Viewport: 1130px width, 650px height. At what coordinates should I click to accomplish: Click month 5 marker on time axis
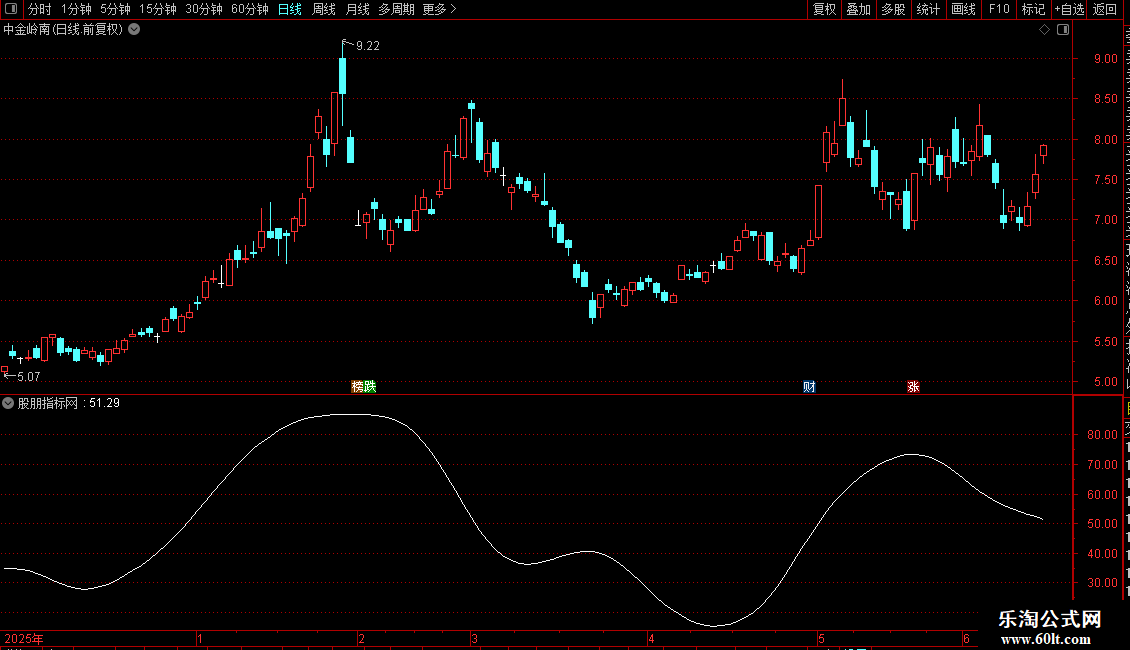(x=821, y=638)
